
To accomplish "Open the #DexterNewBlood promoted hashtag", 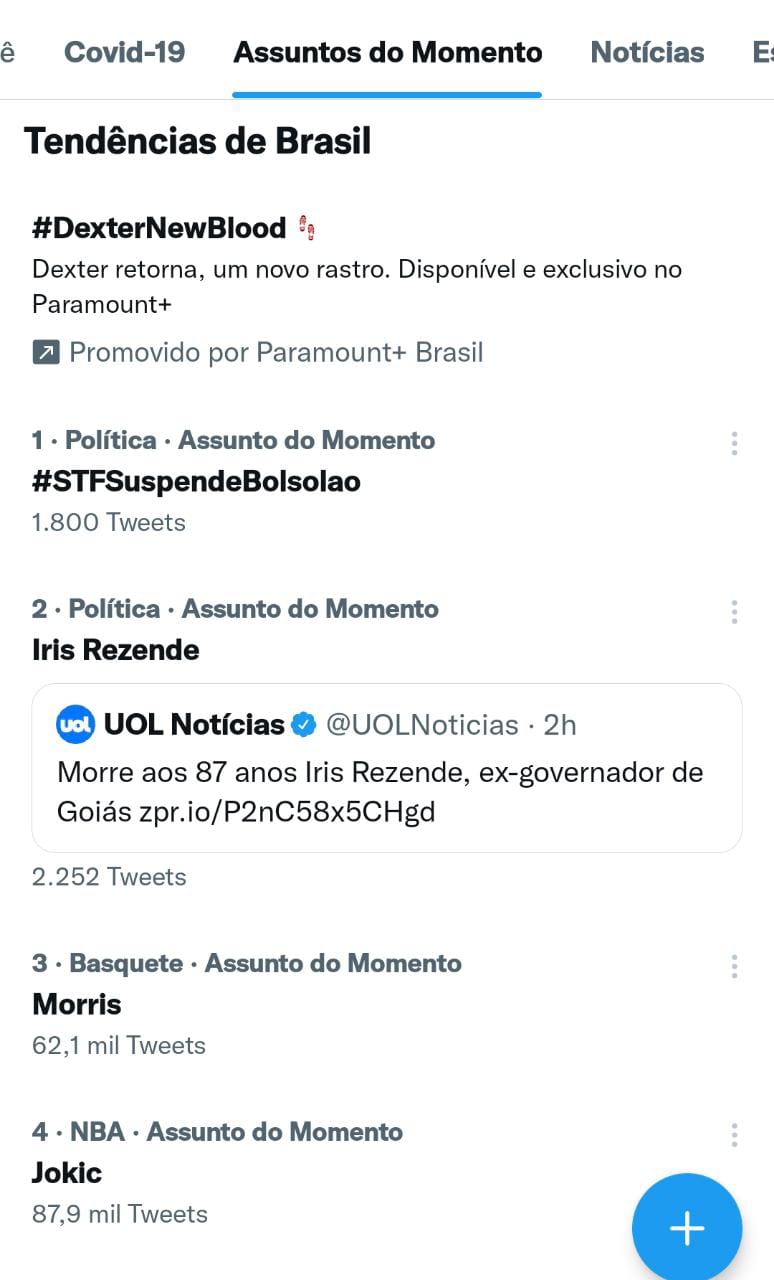I will 159,228.
